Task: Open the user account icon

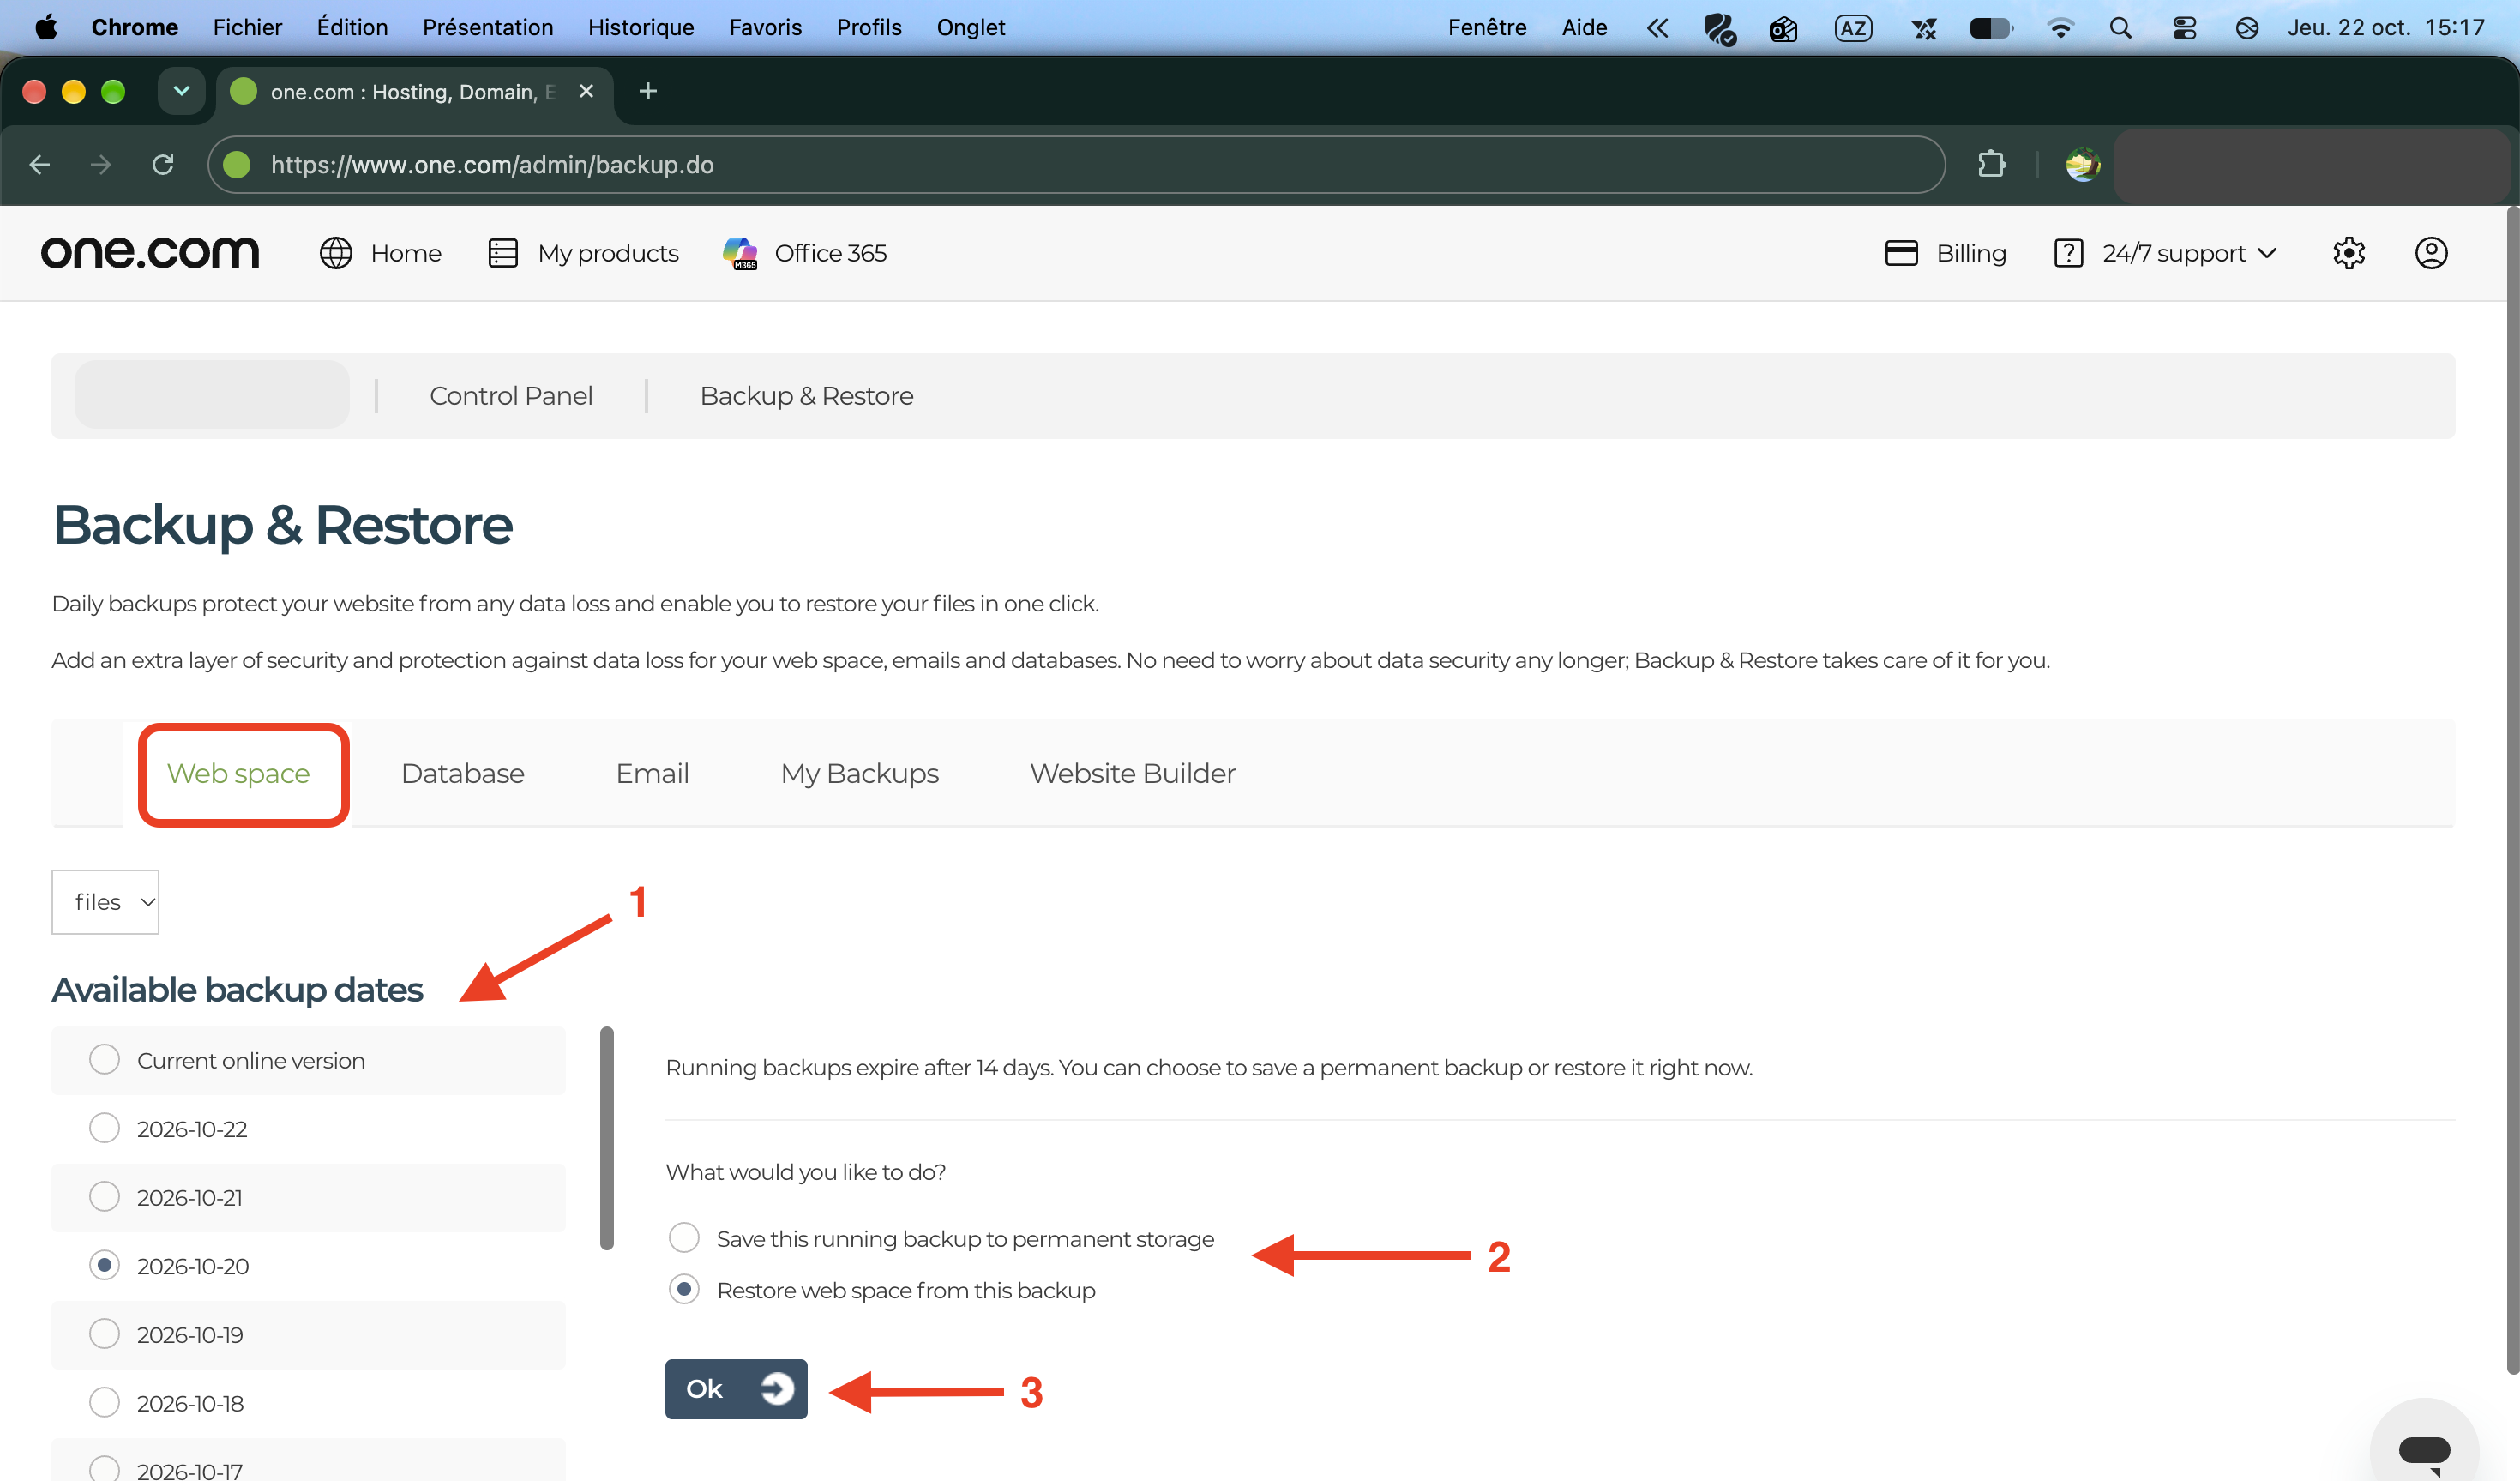Action: 2431,253
